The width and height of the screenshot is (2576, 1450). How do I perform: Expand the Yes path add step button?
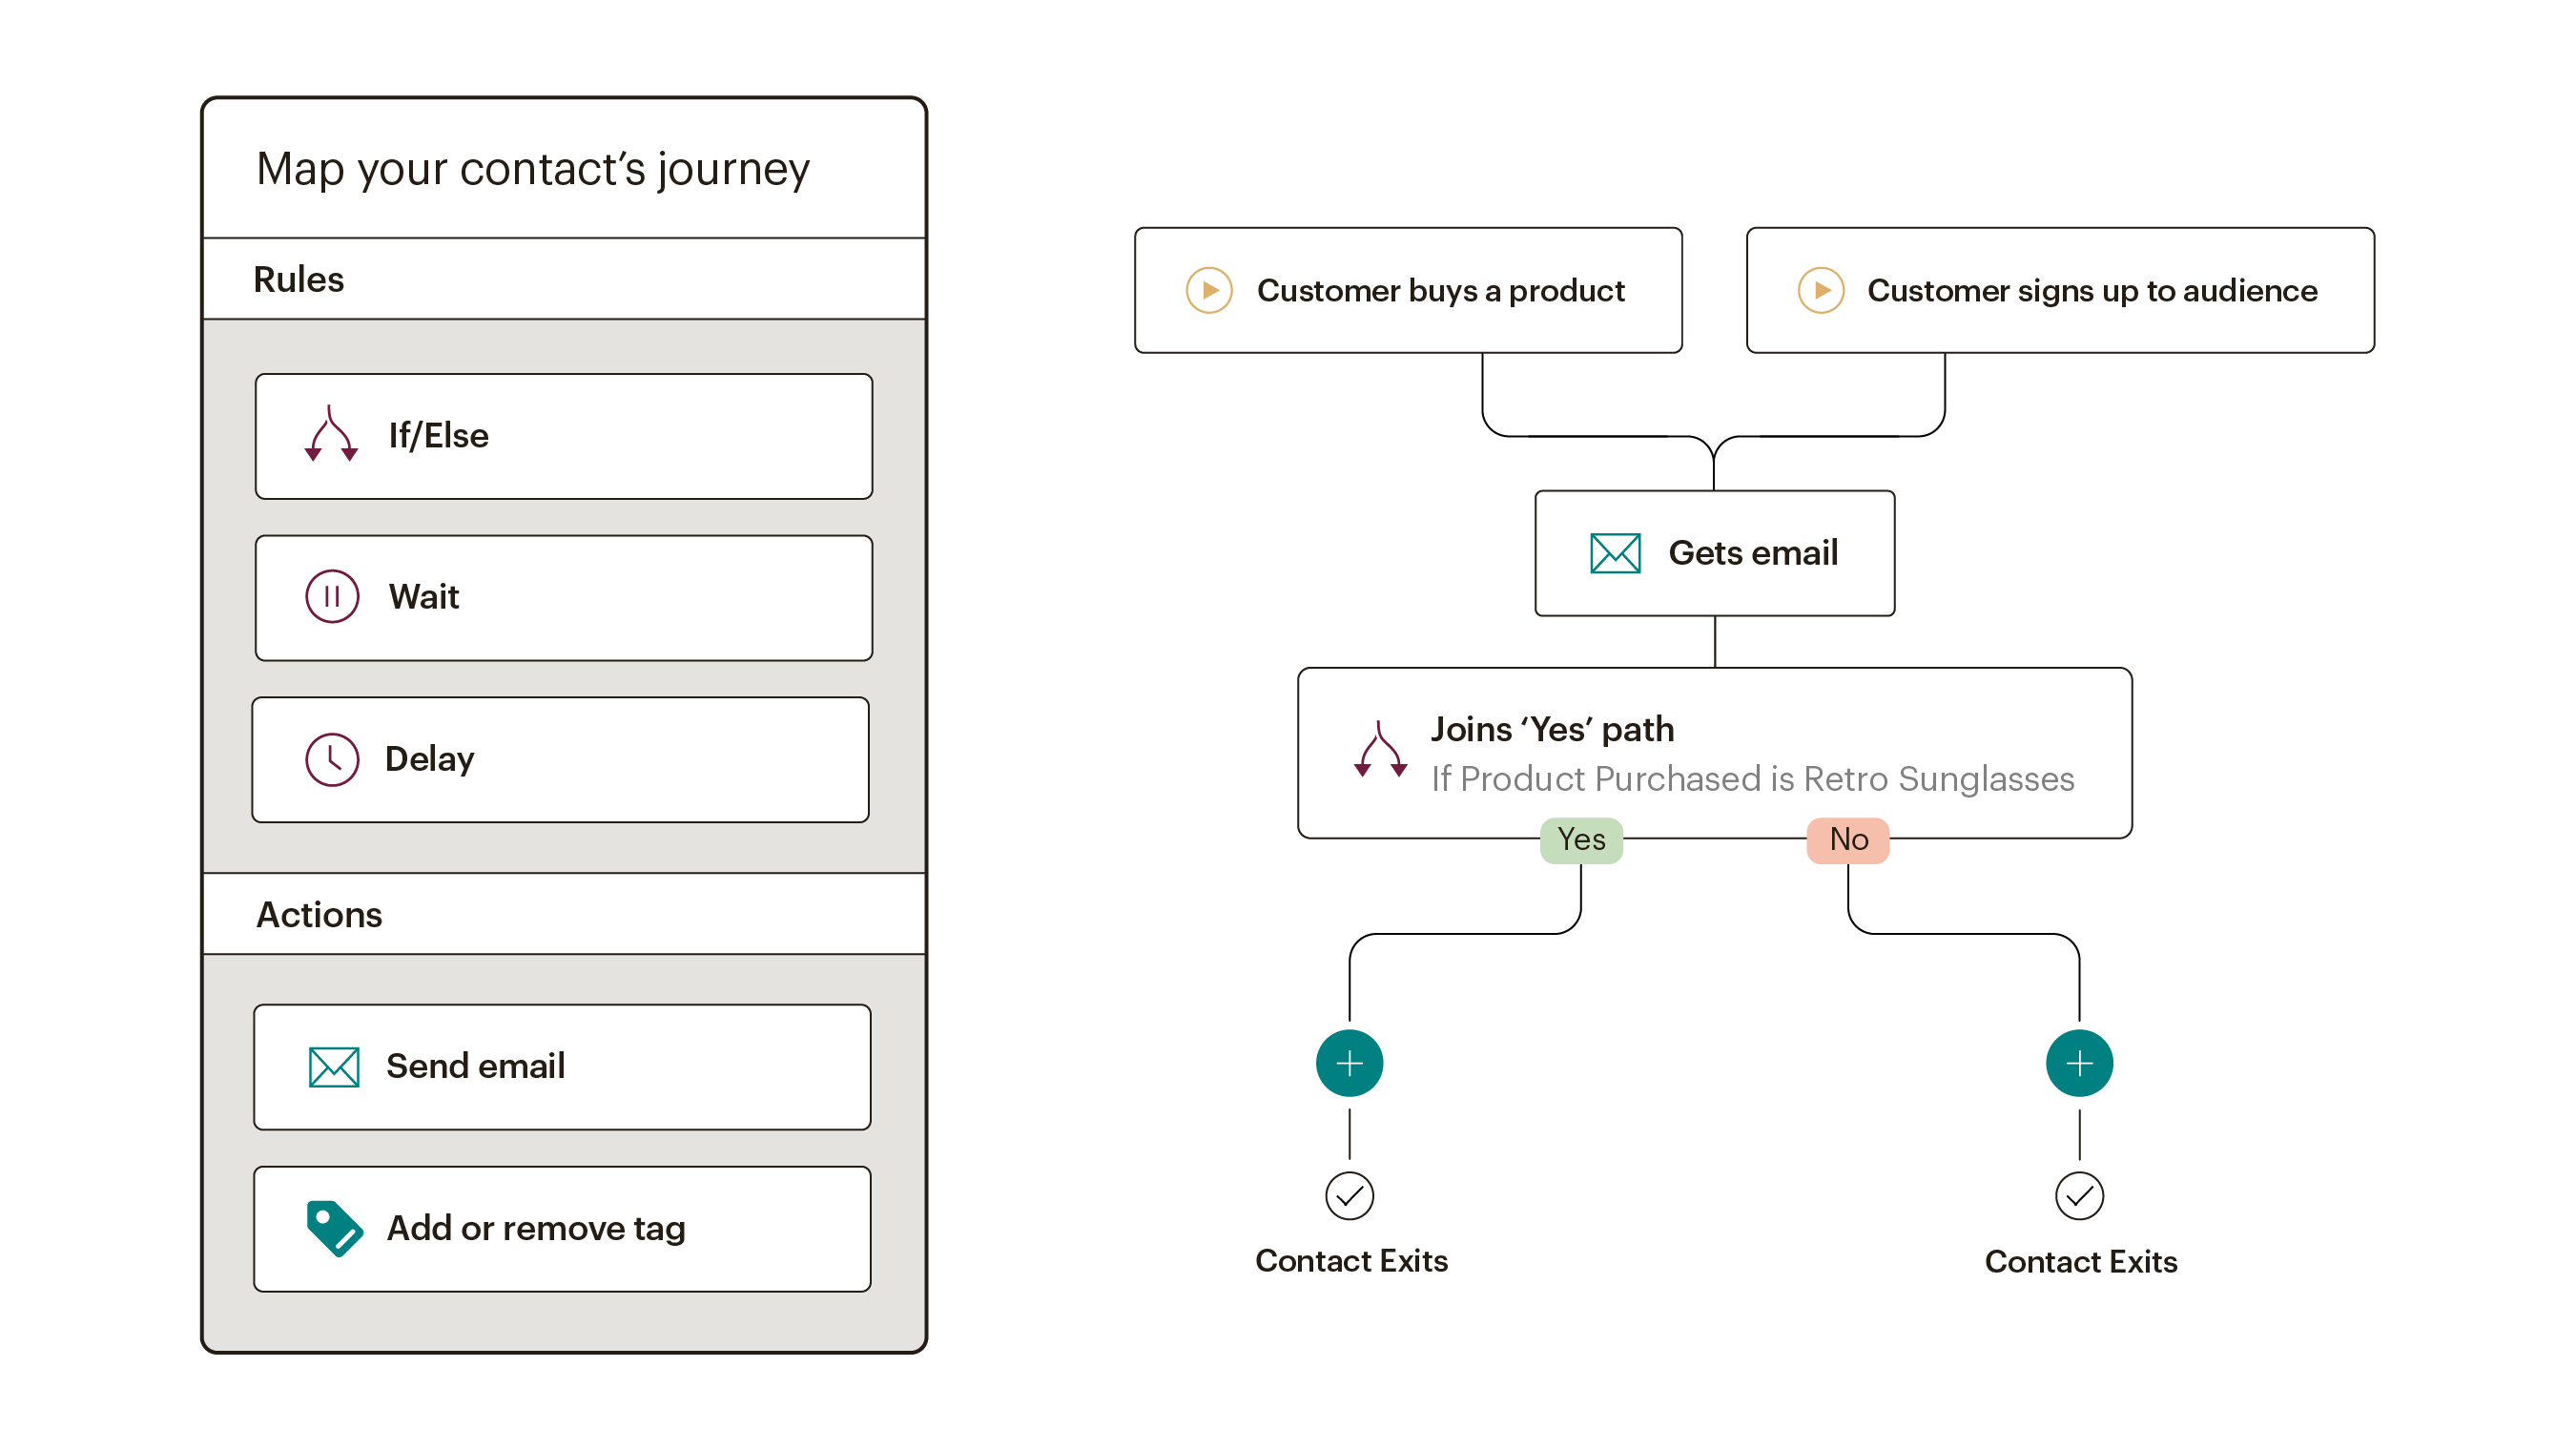(1349, 1063)
